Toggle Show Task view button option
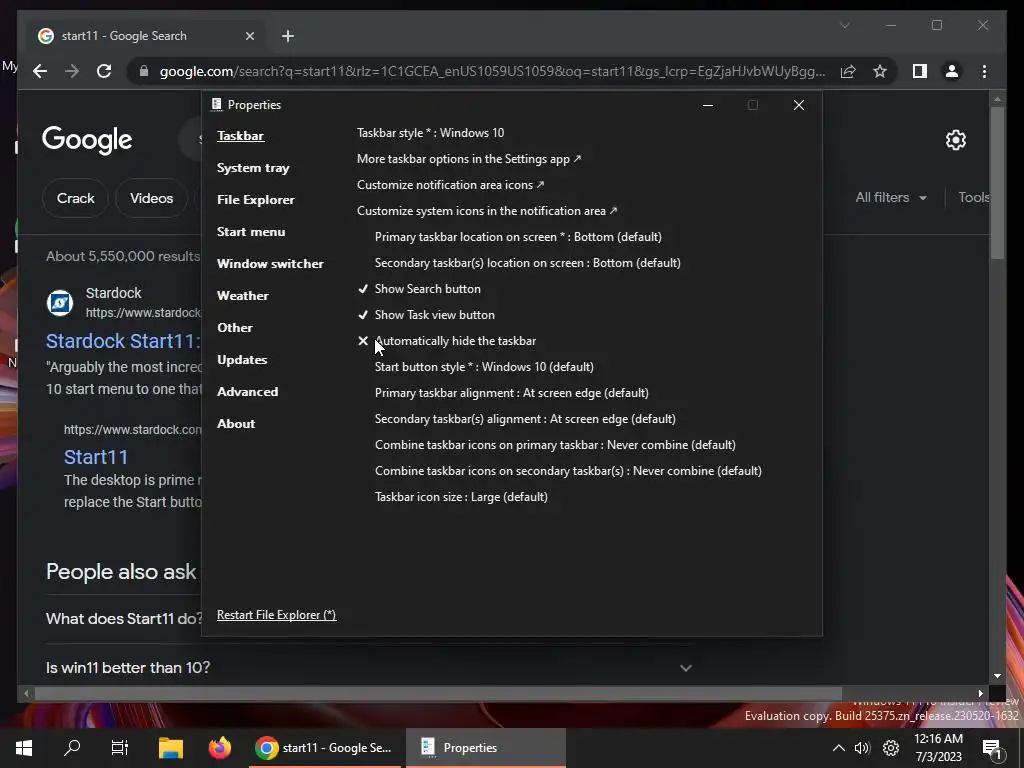The width and height of the screenshot is (1024, 768). coord(426,315)
